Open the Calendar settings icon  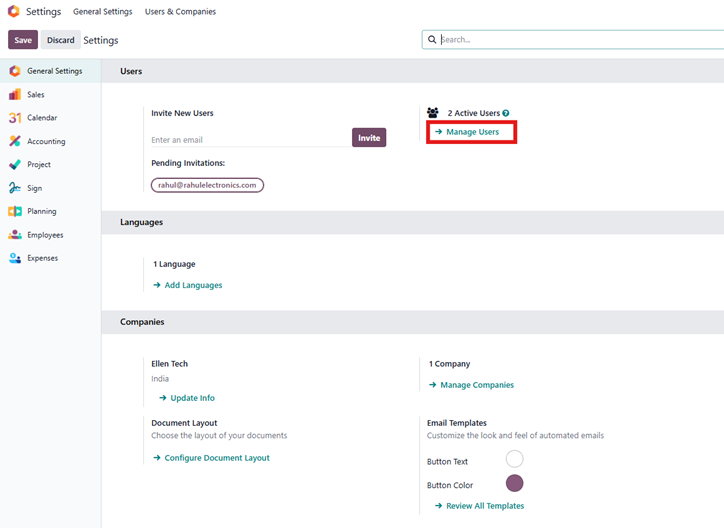pyautogui.click(x=14, y=118)
